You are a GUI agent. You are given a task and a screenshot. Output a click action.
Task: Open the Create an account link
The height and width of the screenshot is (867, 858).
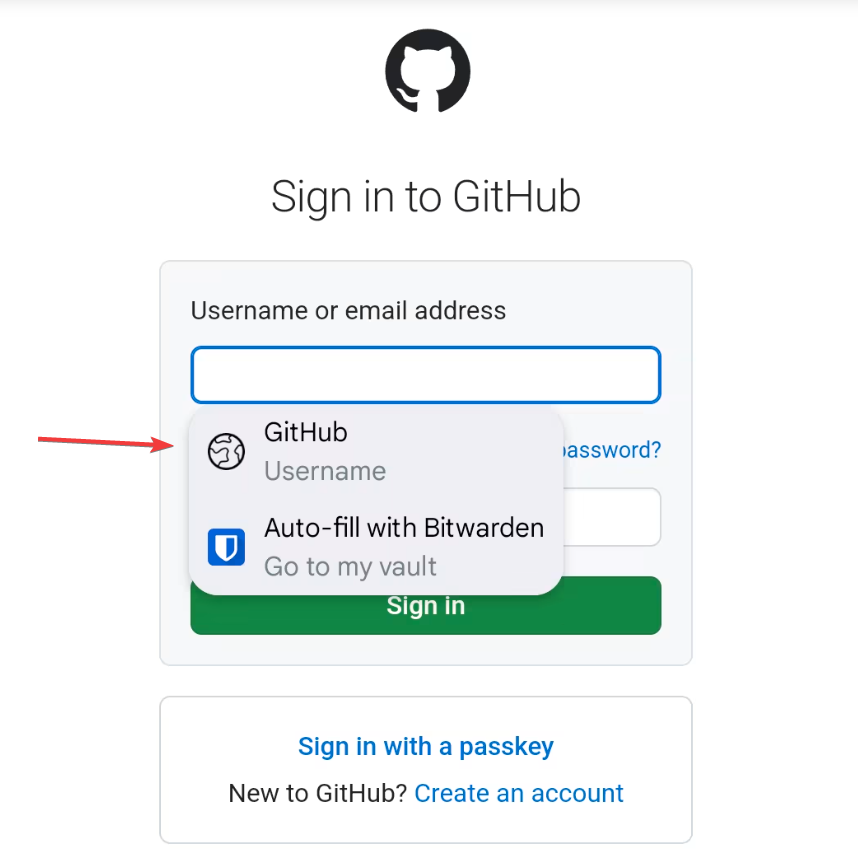519,793
